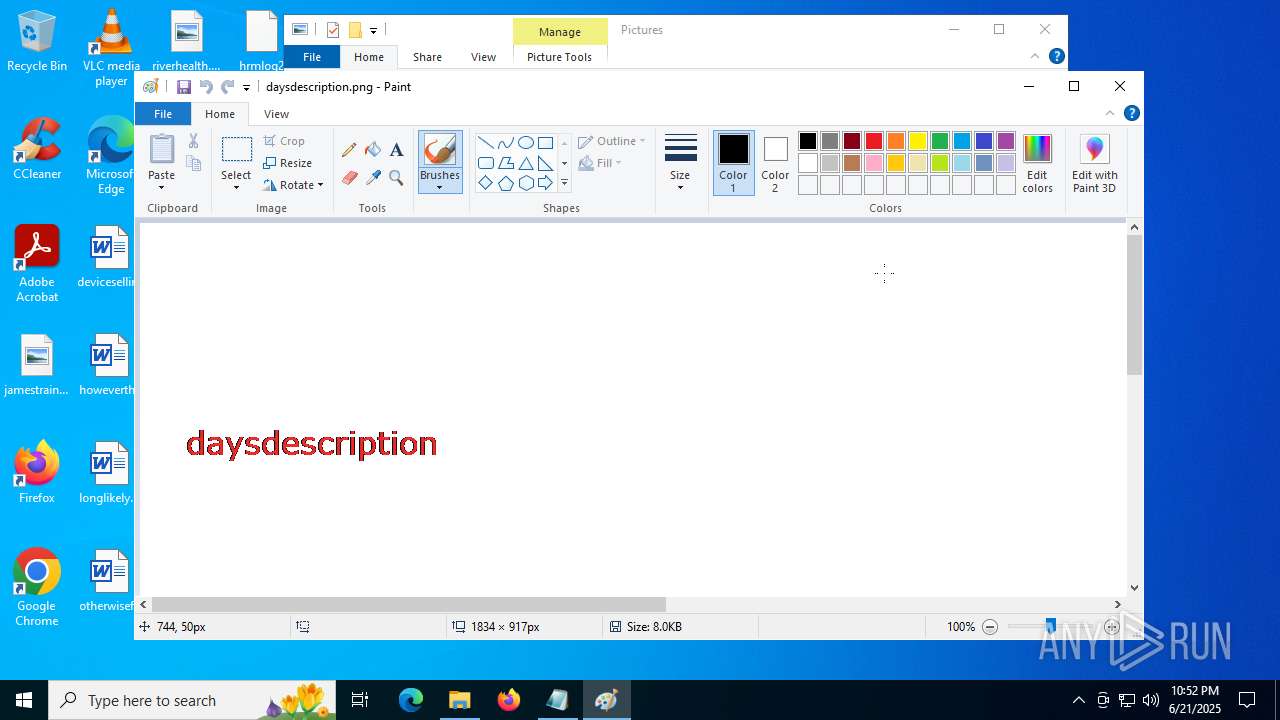Click Edit with Paint 3D
This screenshot has height=720, width=1280.
1094,163
